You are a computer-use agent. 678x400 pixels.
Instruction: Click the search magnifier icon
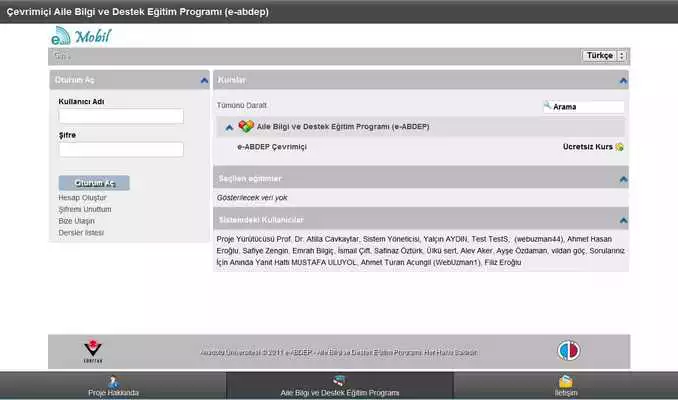pos(547,105)
